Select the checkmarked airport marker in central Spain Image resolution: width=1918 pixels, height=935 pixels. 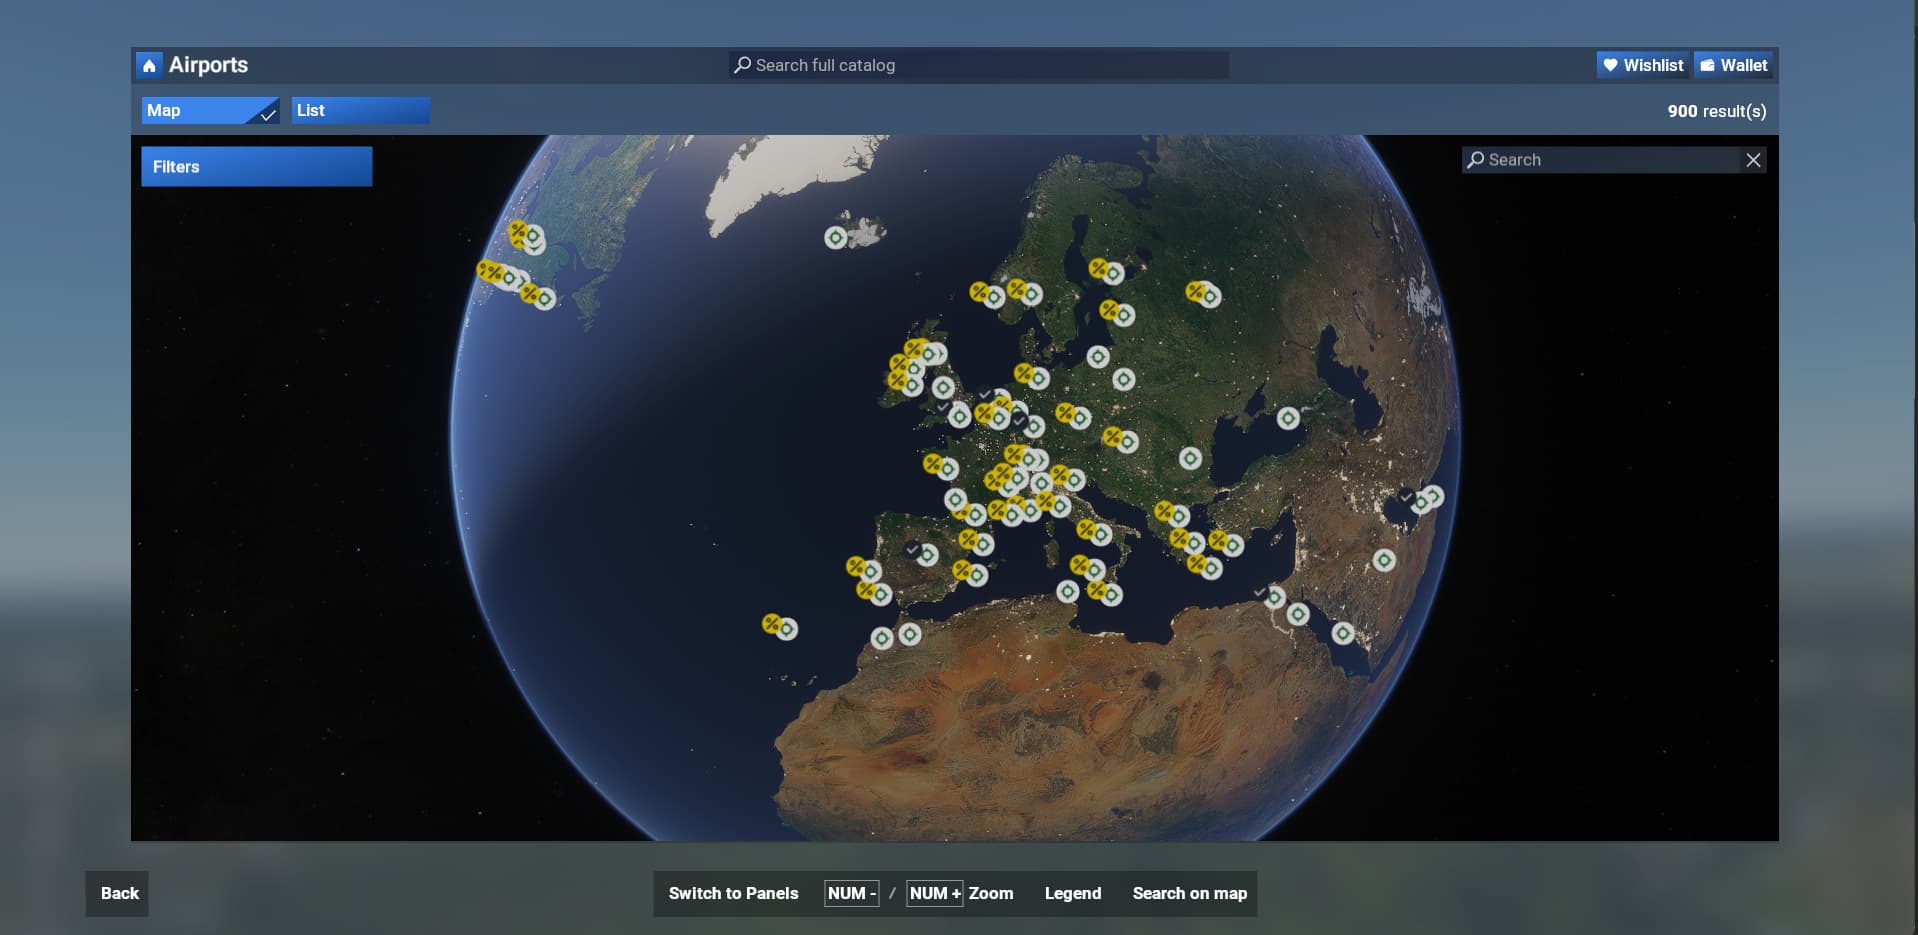(x=927, y=554)
